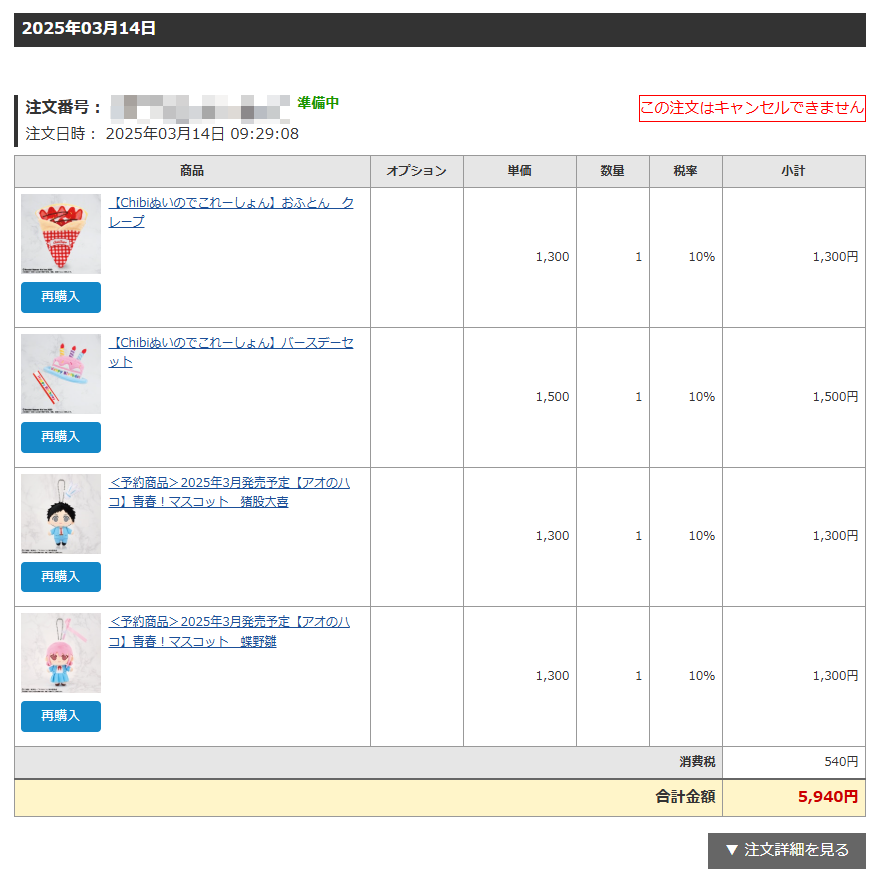Click the 合計金額 label

coord(685,797)
